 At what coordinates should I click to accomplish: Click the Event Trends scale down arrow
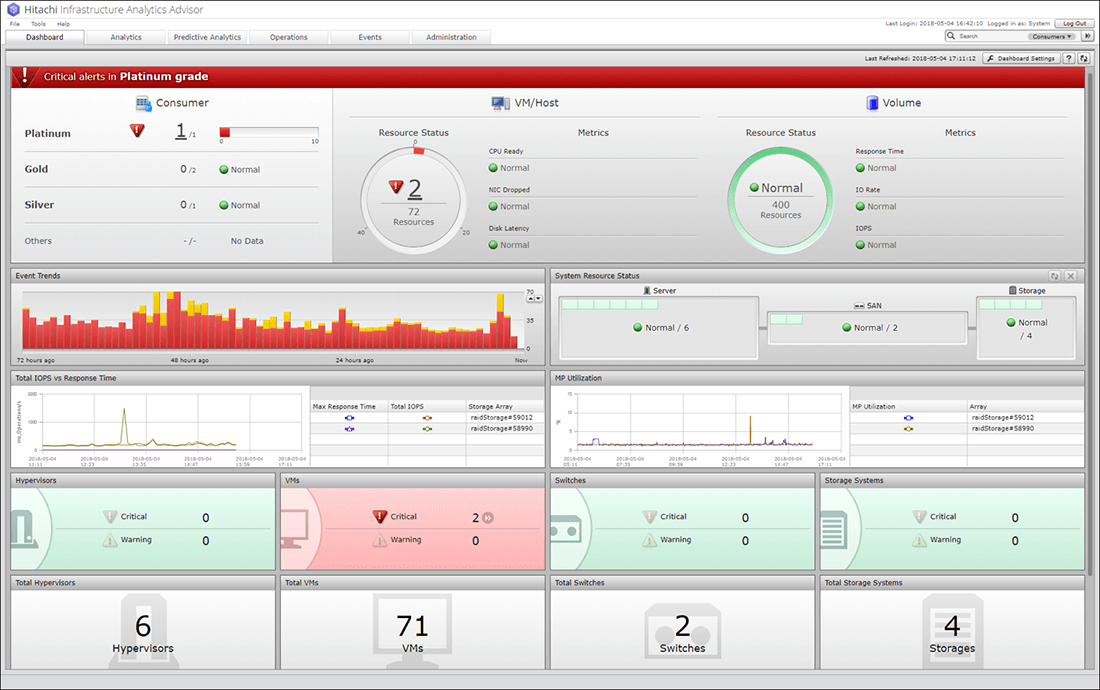point(538,298)
